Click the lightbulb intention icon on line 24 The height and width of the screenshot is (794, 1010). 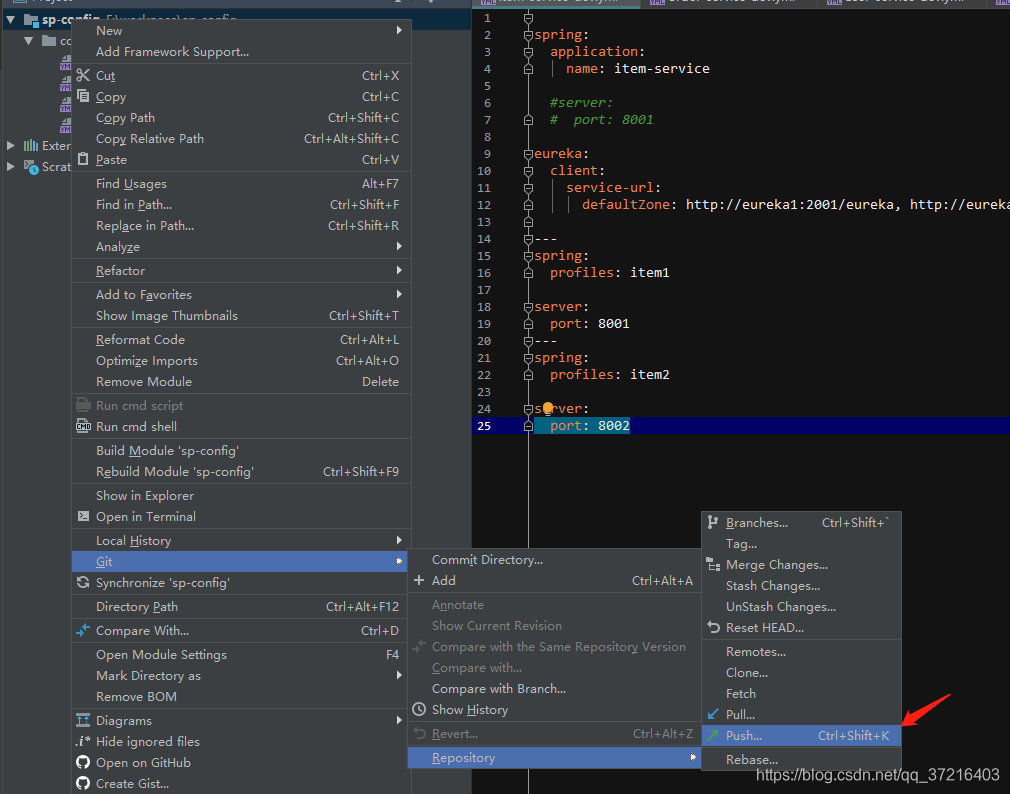click(548, 408)
